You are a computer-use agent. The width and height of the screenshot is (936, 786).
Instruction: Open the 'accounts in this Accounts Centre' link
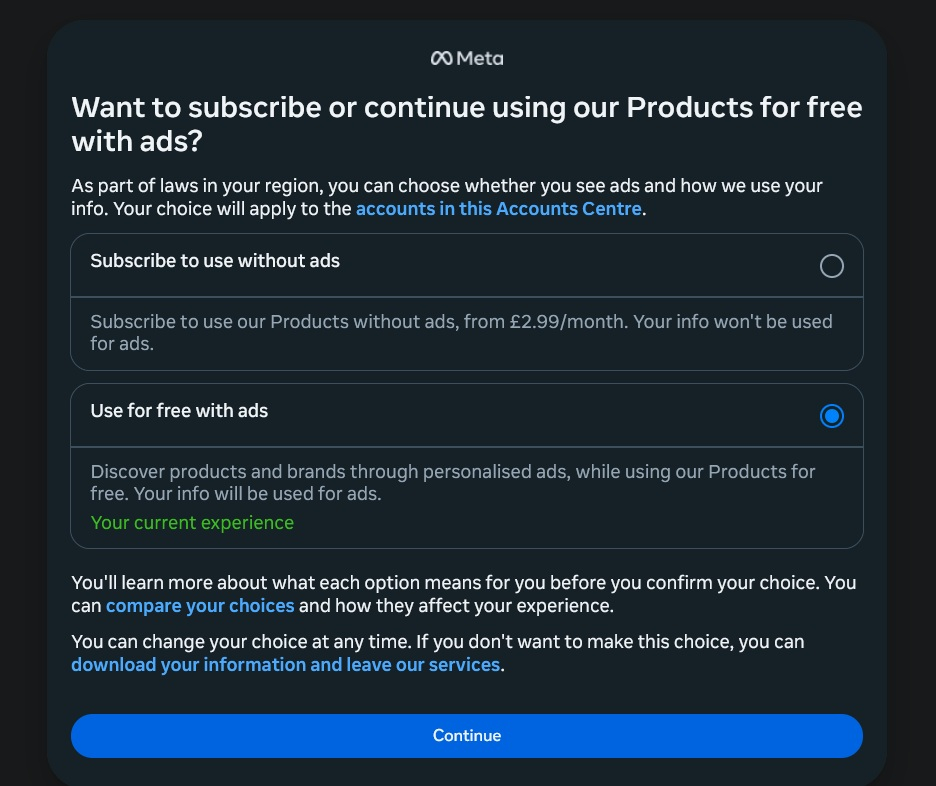click(498, 209)
